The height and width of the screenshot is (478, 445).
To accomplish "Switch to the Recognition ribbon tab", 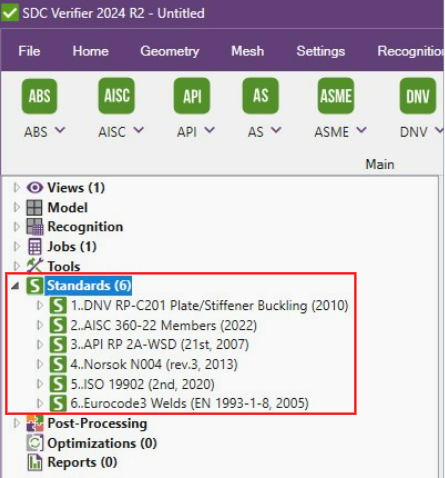I will (411, 51).
